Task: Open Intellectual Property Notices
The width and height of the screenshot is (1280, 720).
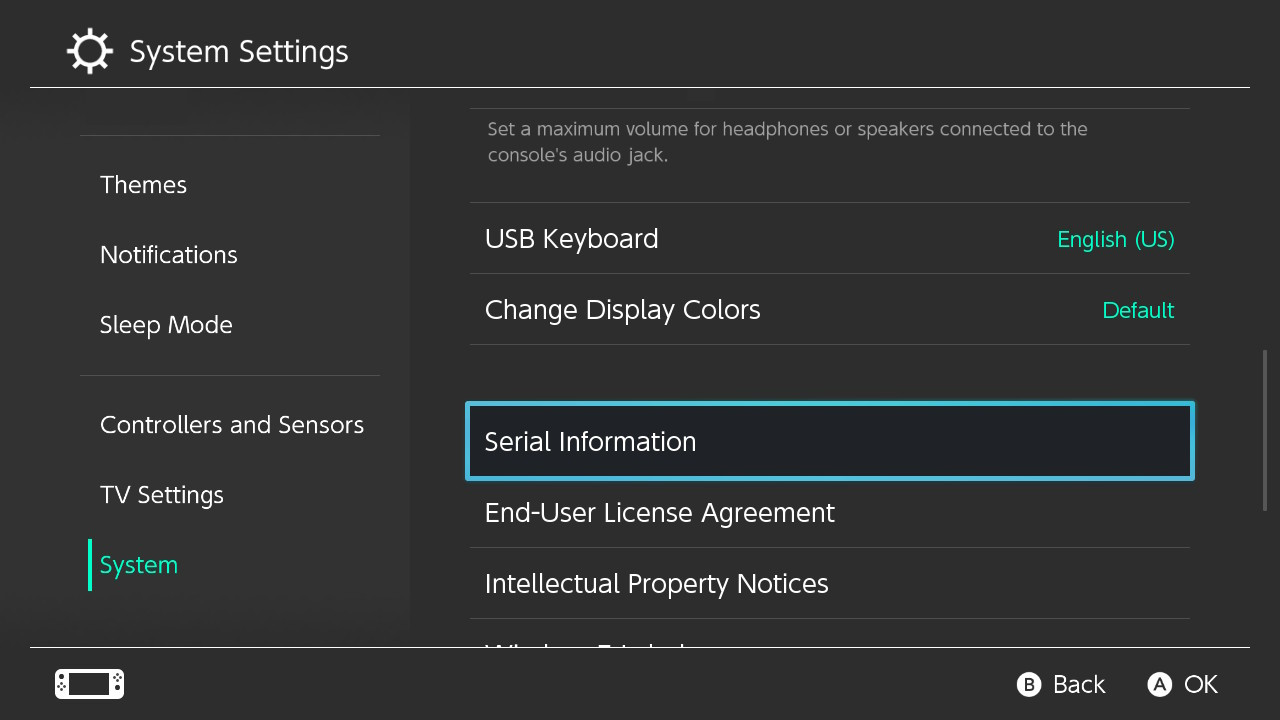Action: [x=828, y=583]
